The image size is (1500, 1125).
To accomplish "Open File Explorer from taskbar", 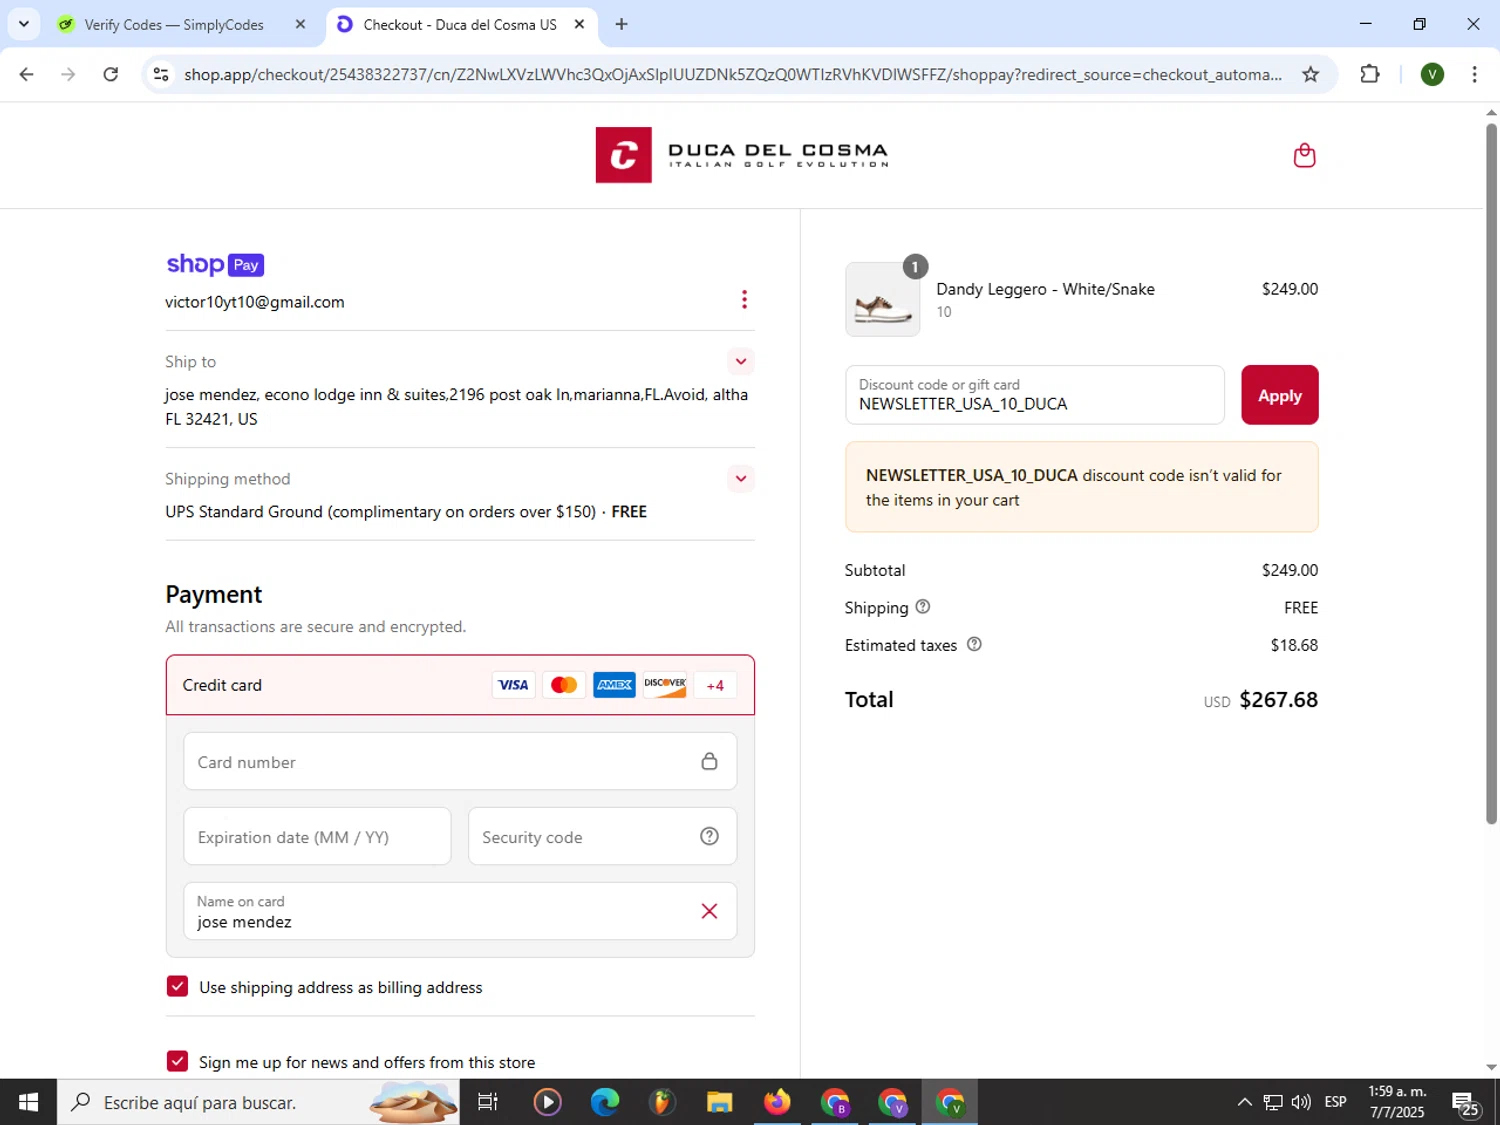I will click(x=720, y=1102).
